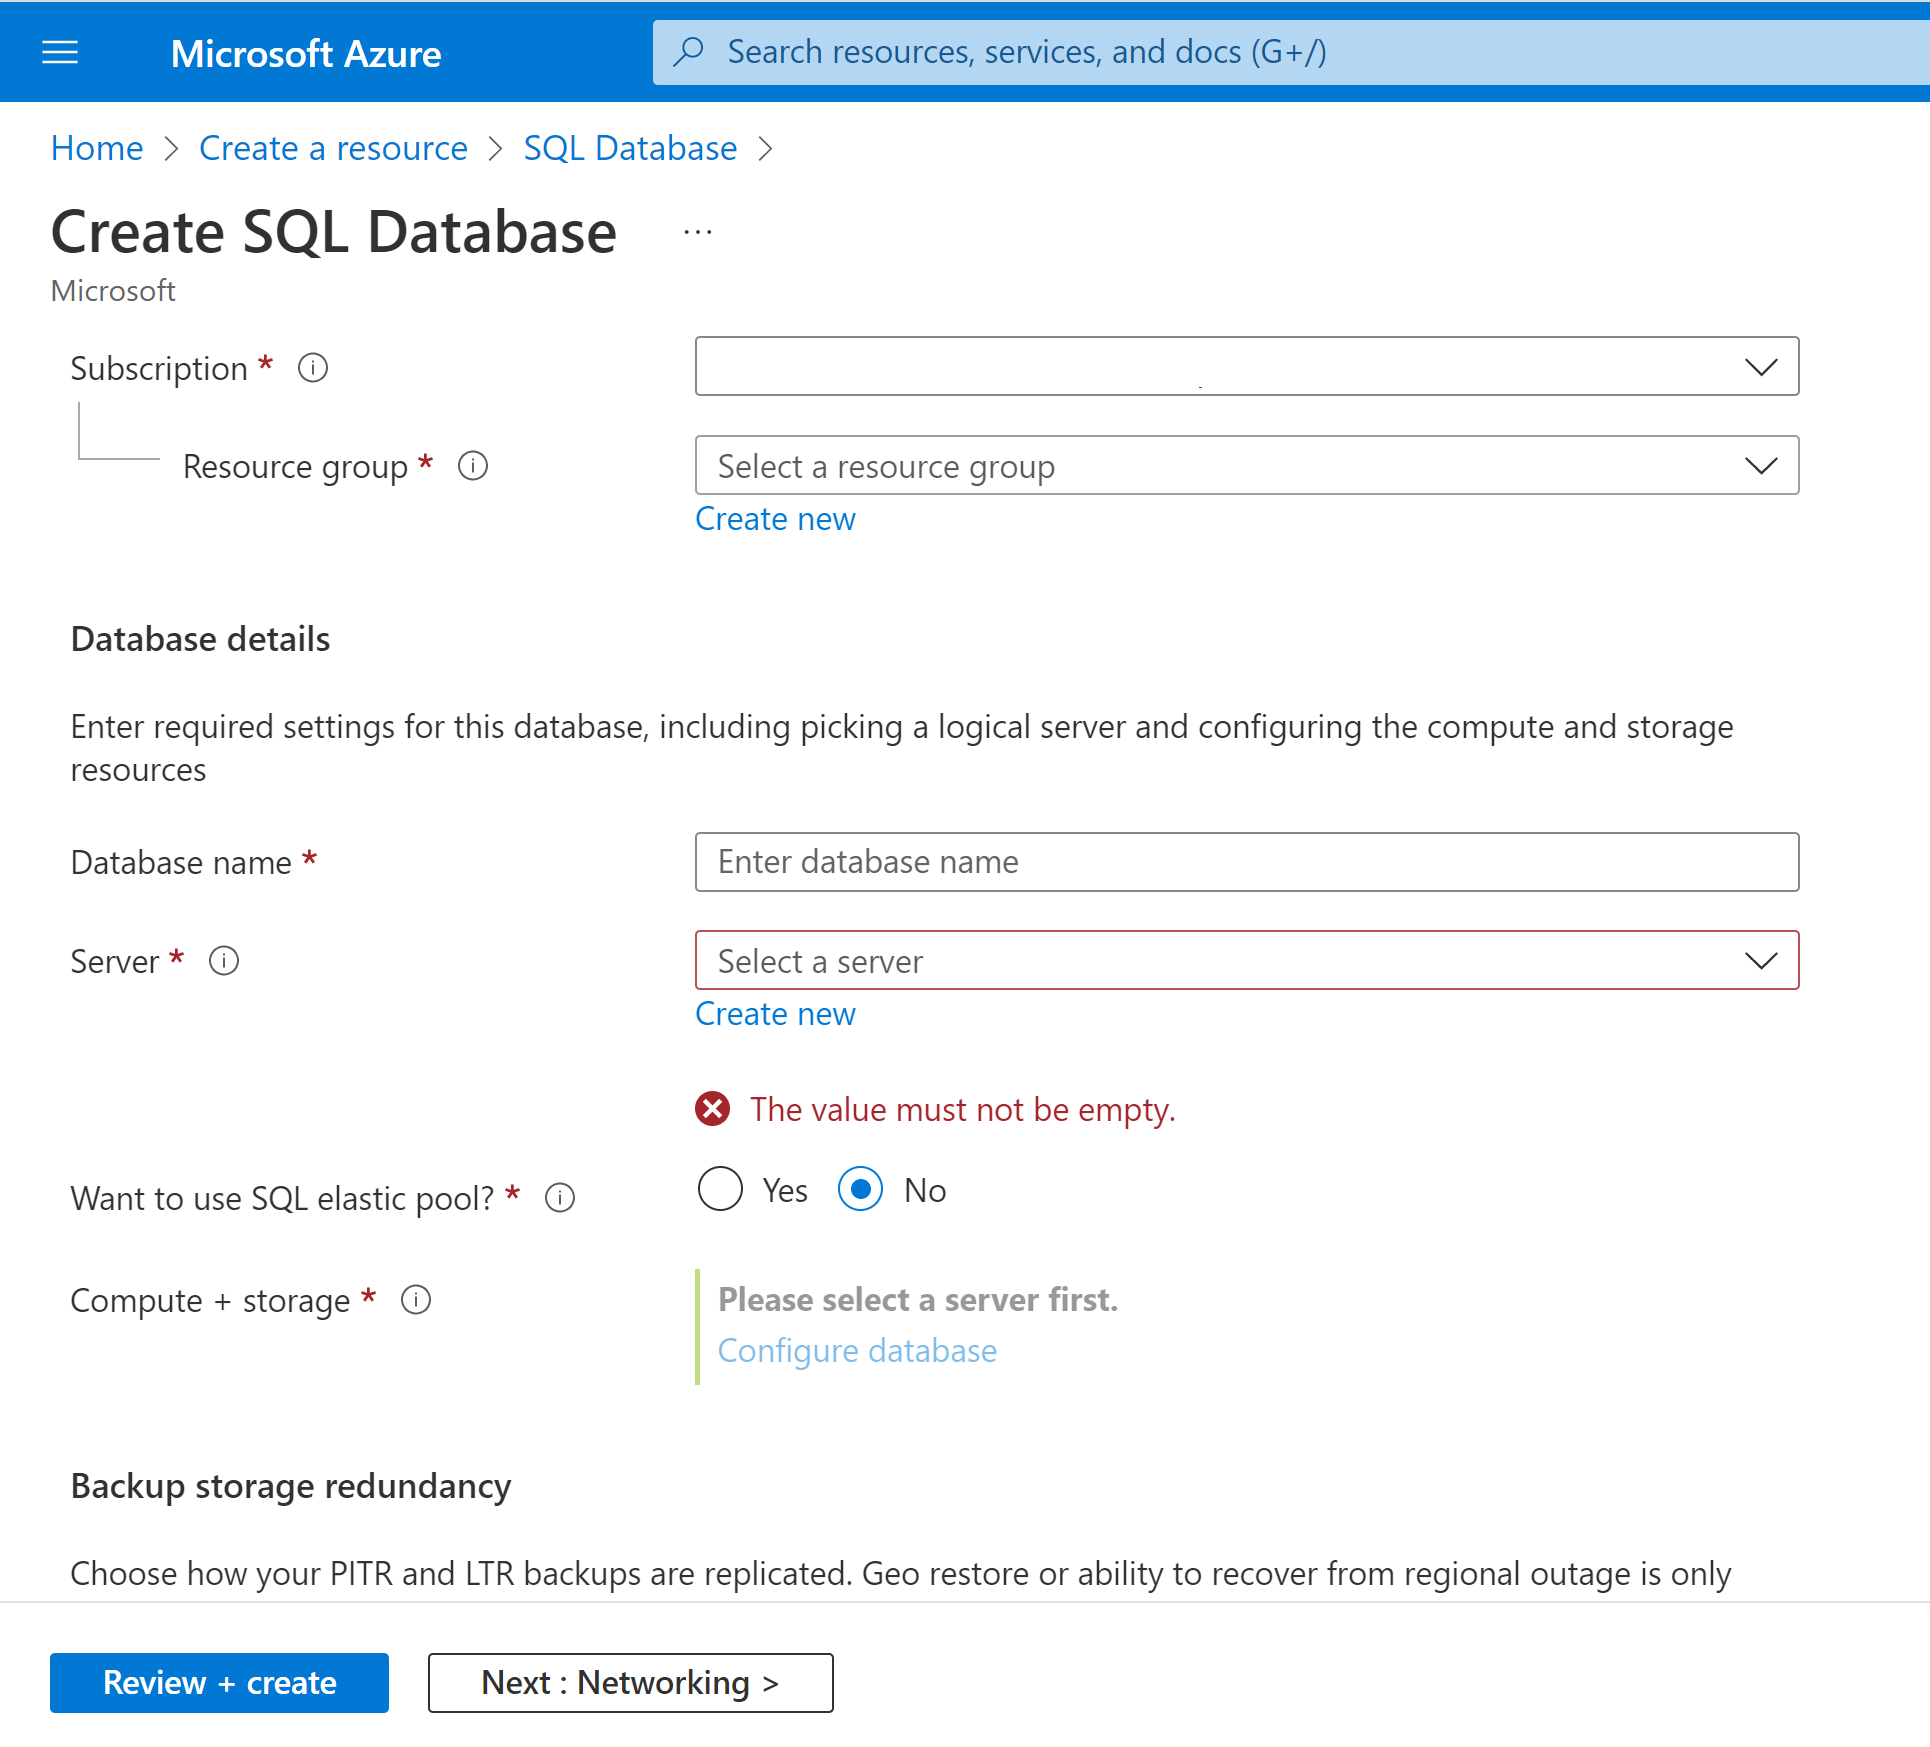Go to Home breadcrumb
This screenshot has height=1747, width=1930.
pos(97,148)
